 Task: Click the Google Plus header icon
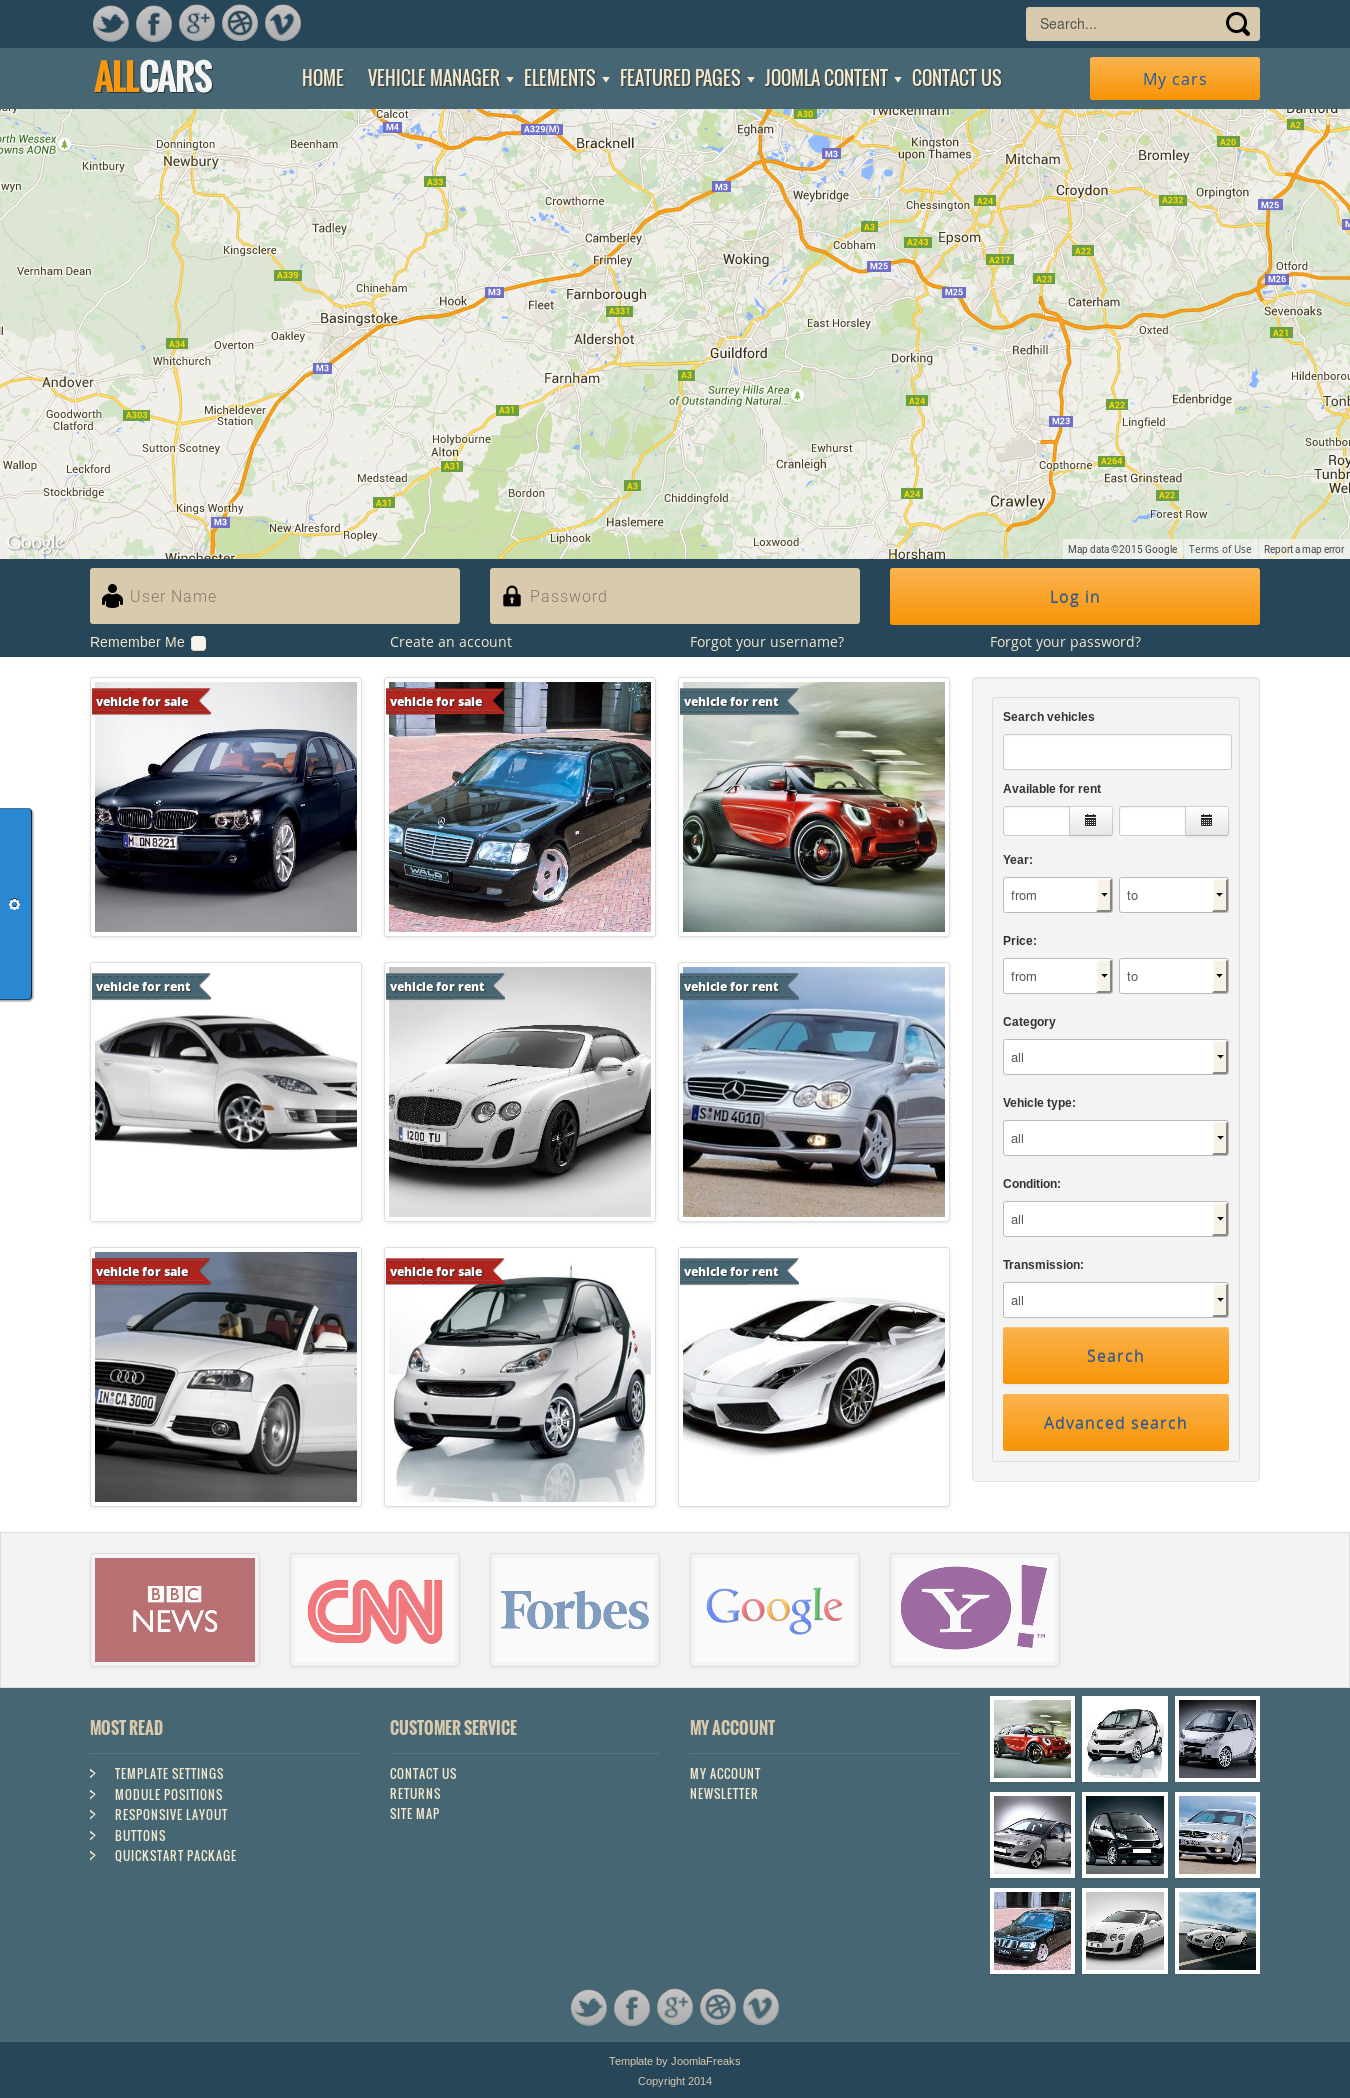tap(197, 23)
